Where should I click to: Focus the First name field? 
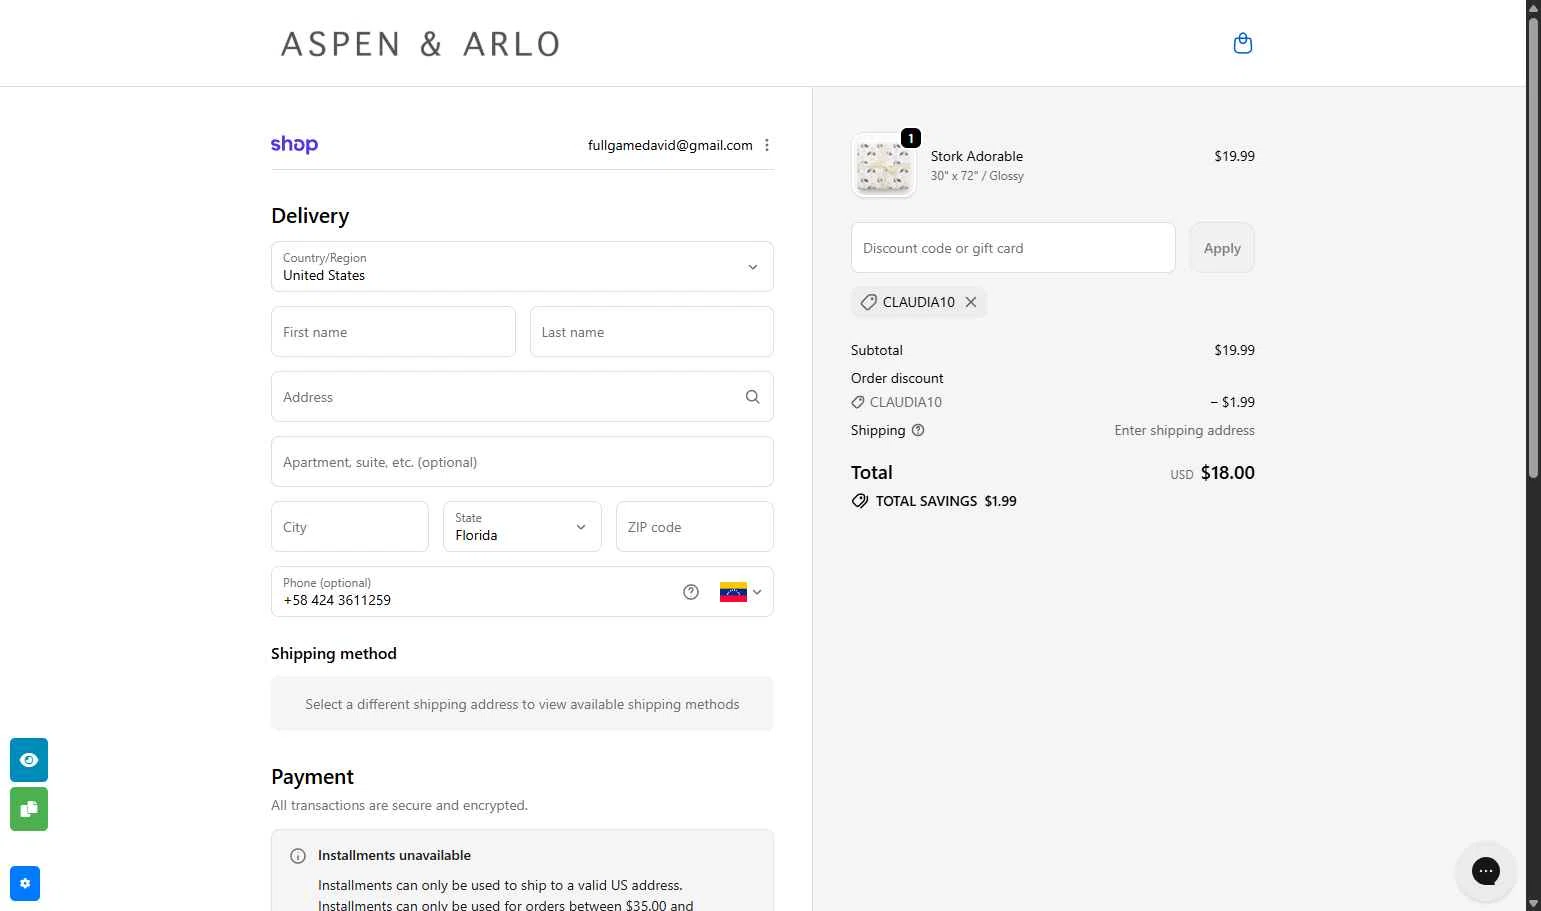393,332
